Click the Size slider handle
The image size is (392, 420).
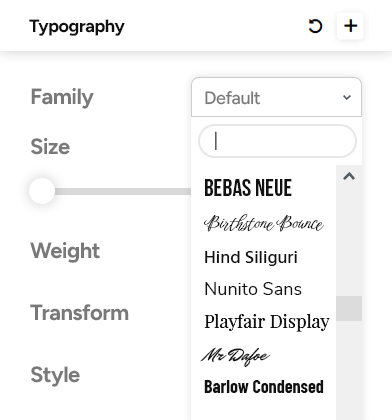pyautogui.click(x=42, y=191)
